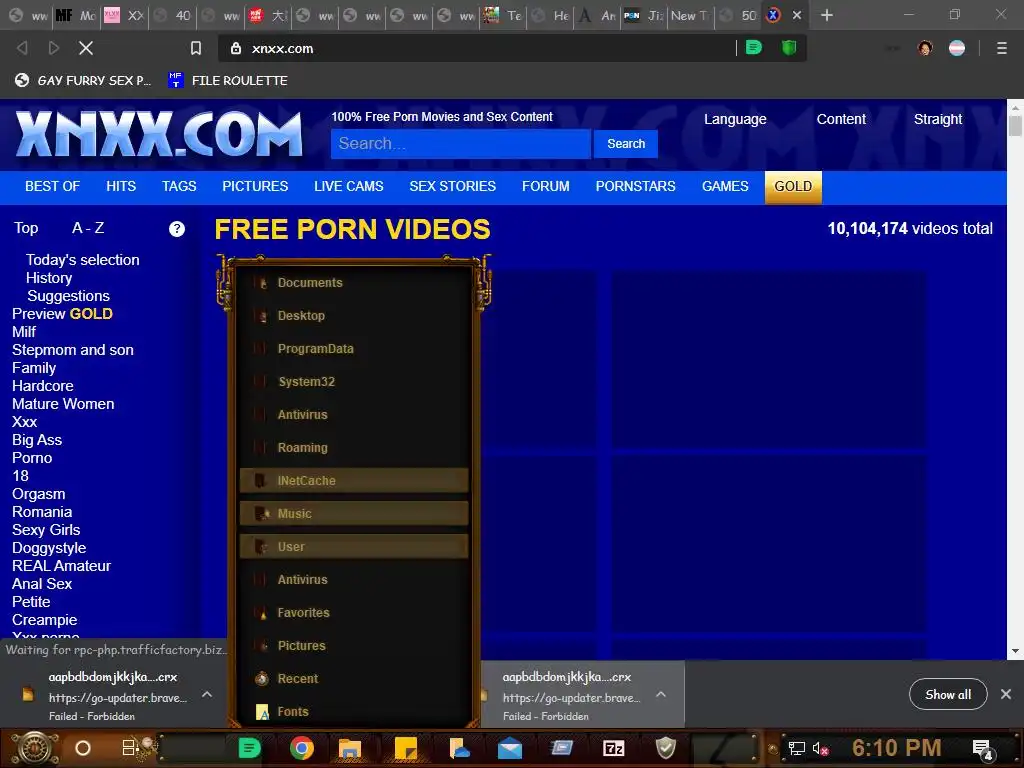
Task: Open the BEST OF menu item
Action: pyautogui.click(x=52, y=187)
